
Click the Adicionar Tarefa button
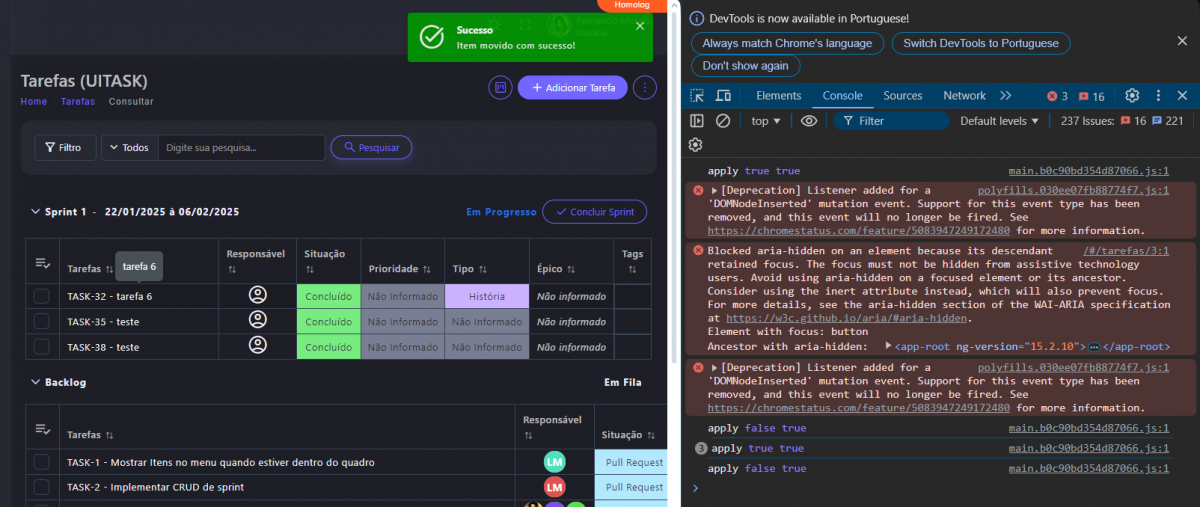pos(573,88)
